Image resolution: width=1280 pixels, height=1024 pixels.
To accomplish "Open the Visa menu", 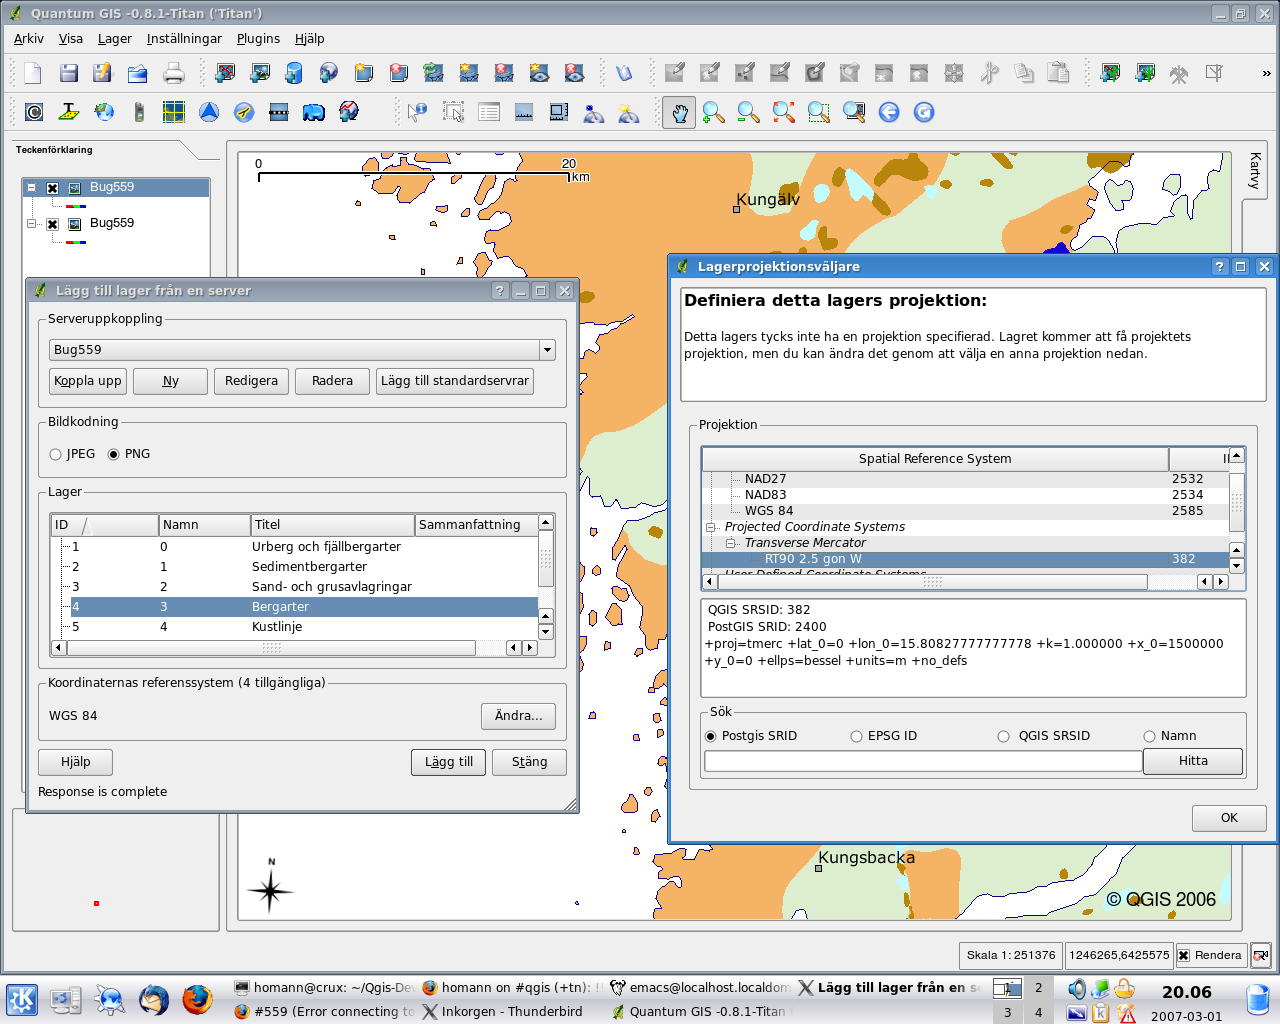I will [x=71, y=38].
